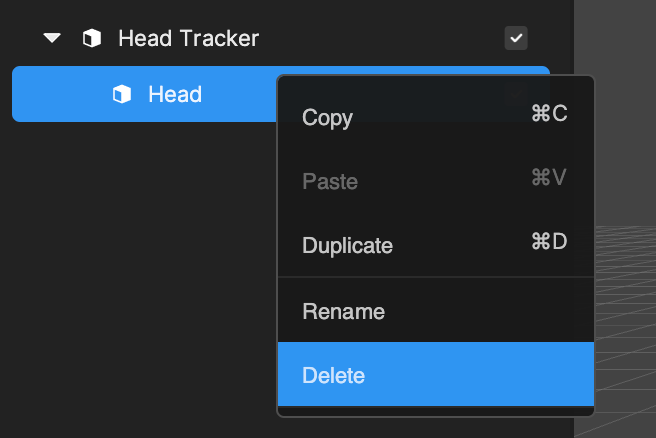Toggle the Head Tracker visibility checkbox
The width and height of the screenshot is (656, 438).
[516, 38]
